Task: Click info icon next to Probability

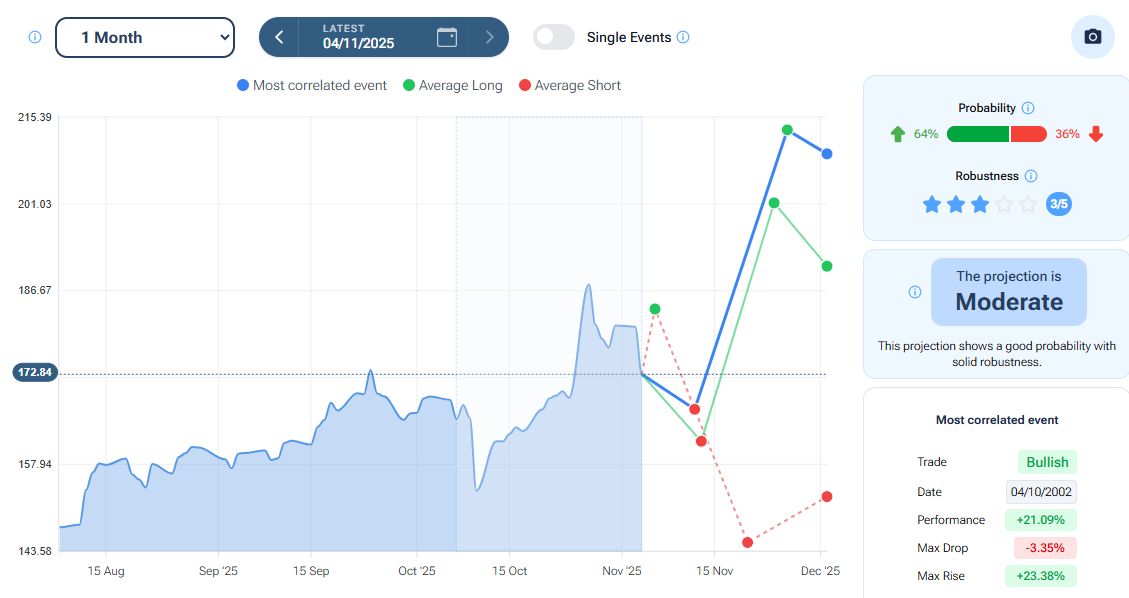Action: pyautogui.click(x=1028, y=108)
